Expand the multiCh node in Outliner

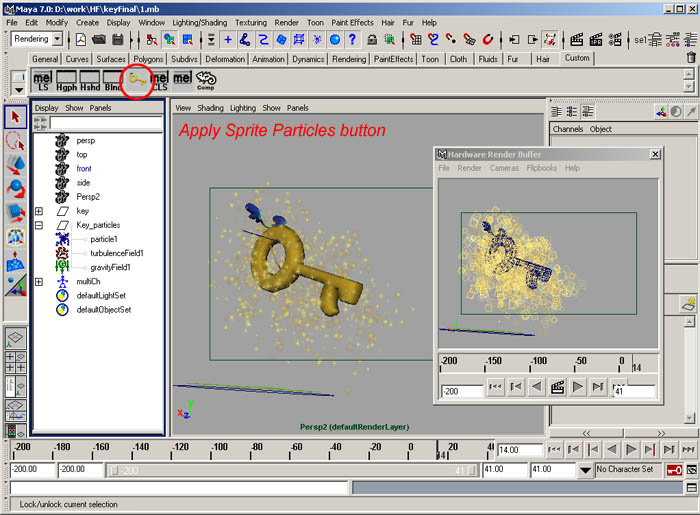pos(39,282)
